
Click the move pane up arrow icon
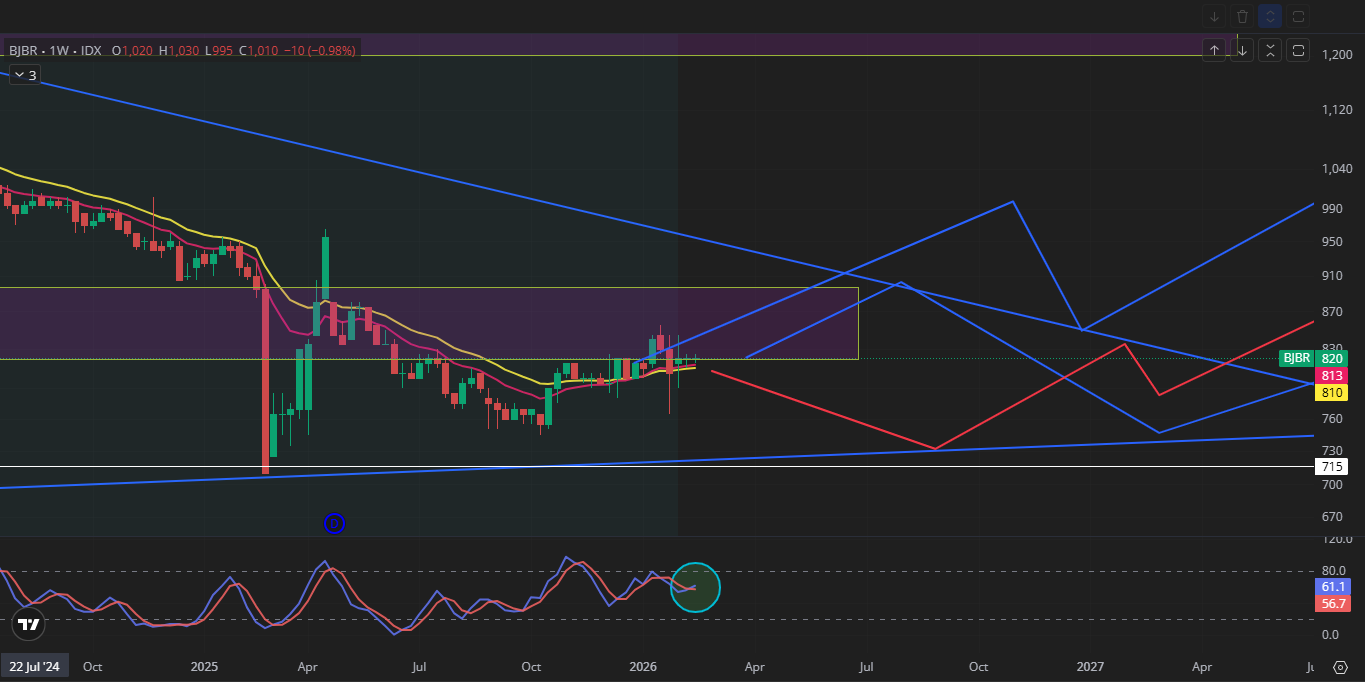click(1214, 50)
